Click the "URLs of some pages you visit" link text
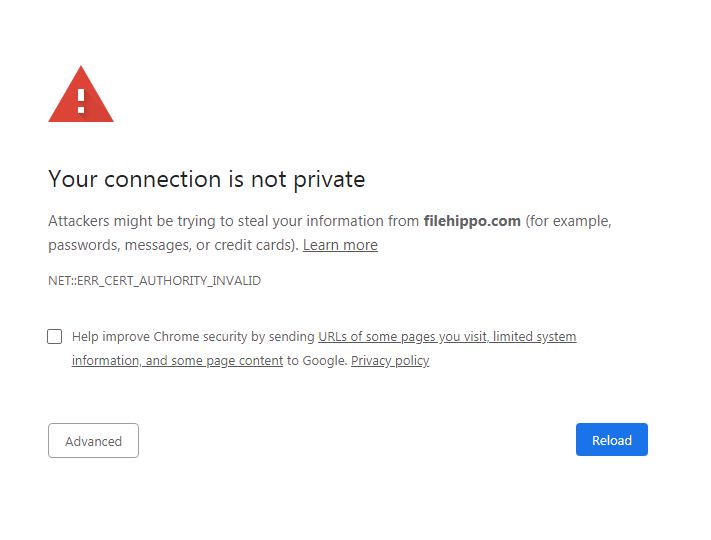This screenshot has width=711, height=540. tap(402, 337)
